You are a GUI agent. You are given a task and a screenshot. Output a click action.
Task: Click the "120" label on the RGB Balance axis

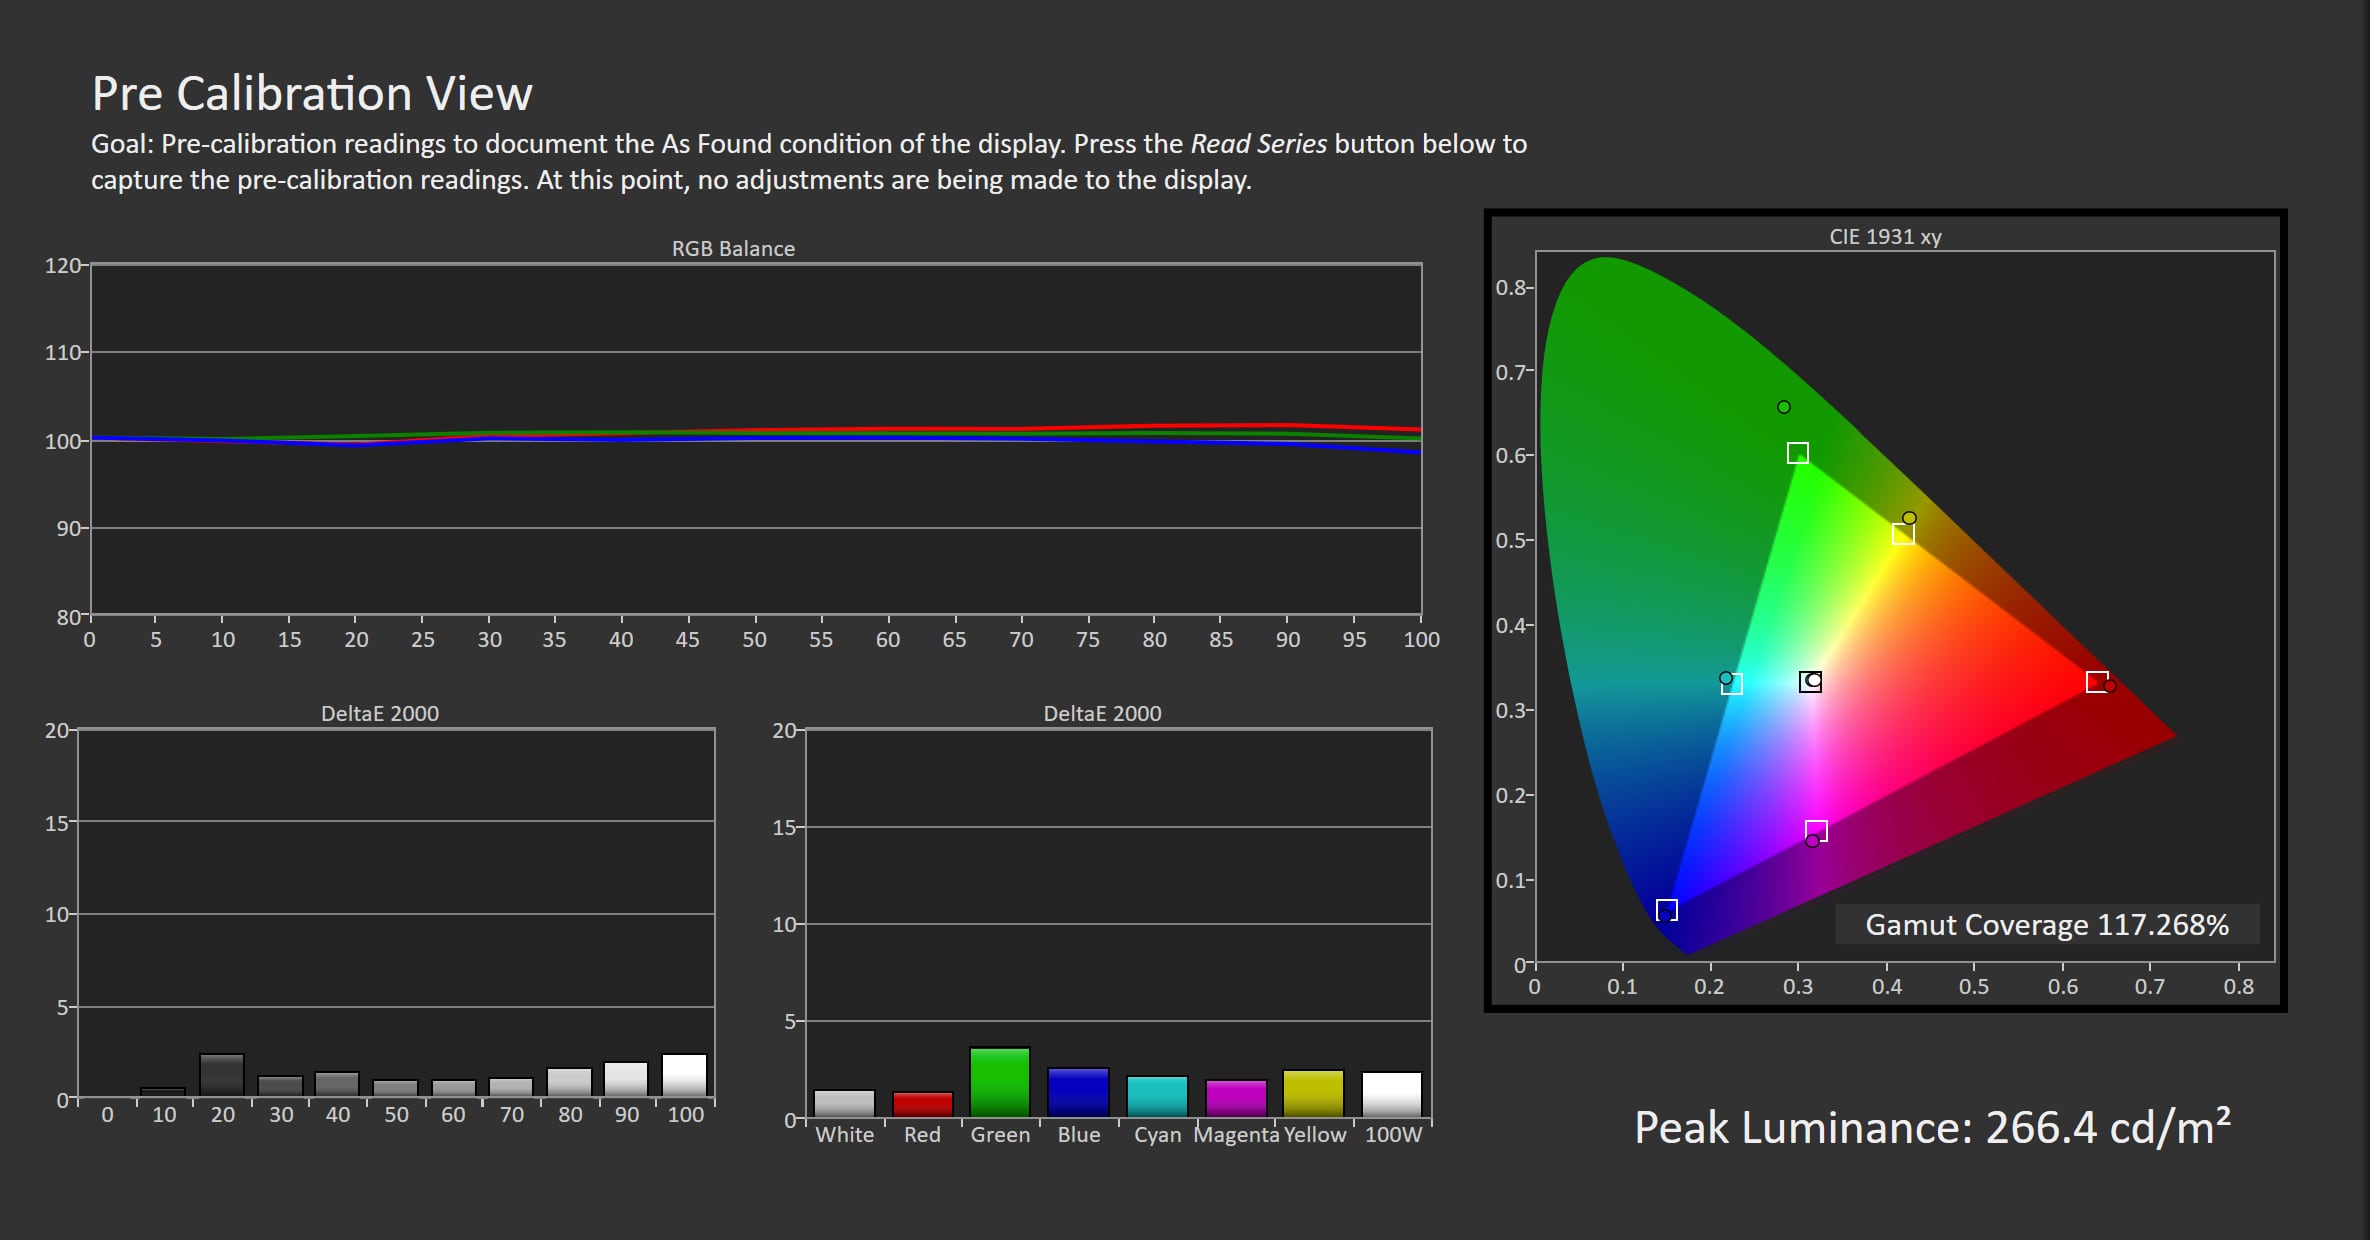click(x=62, y=265)
